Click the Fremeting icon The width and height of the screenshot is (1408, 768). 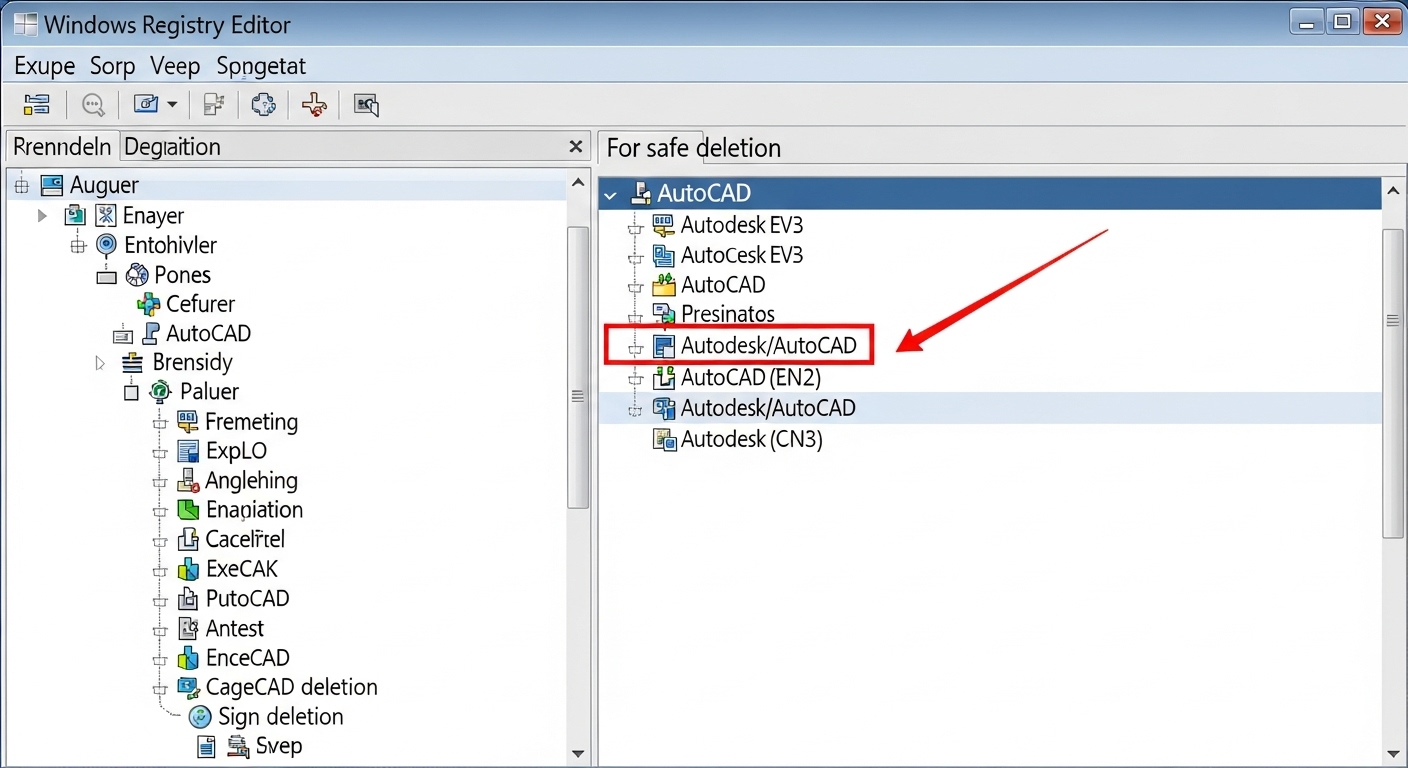coord(187,421)
